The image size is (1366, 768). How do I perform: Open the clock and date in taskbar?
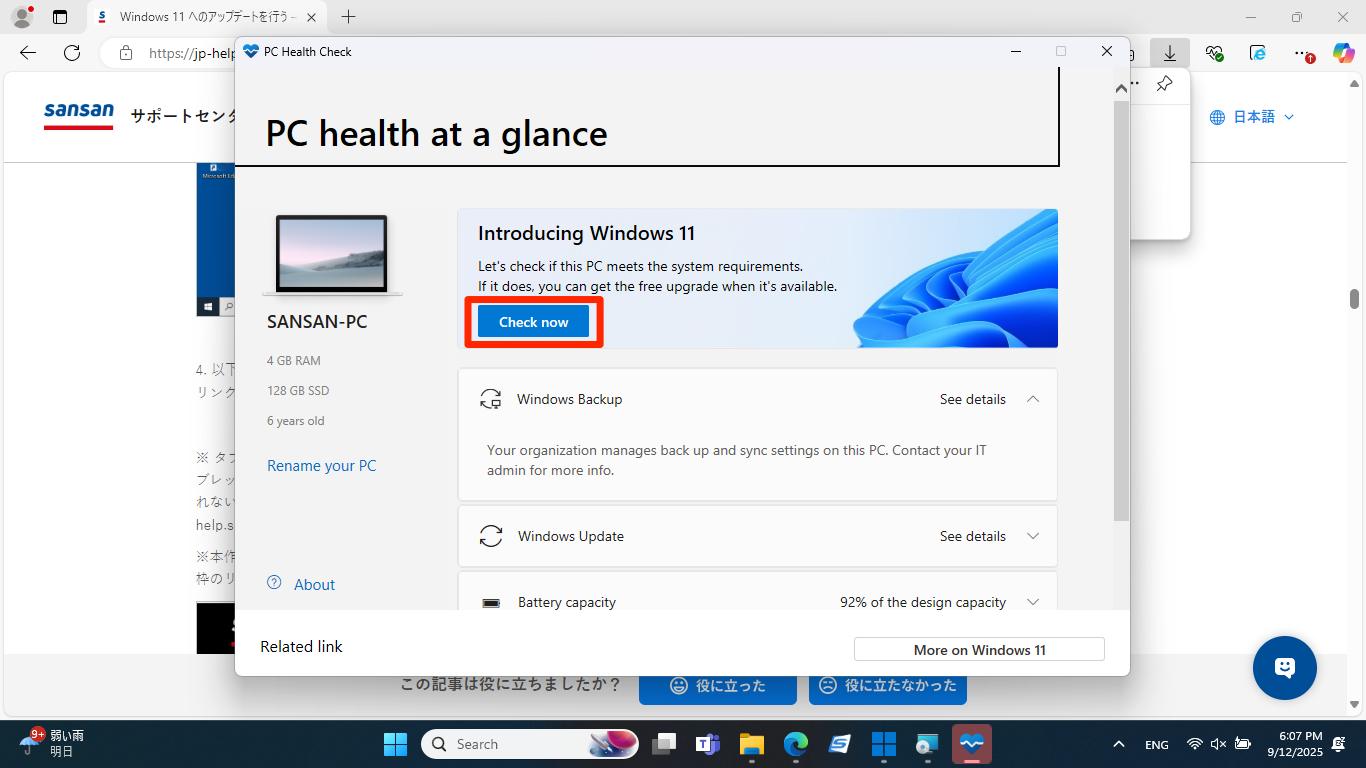tap(1294, 744)
